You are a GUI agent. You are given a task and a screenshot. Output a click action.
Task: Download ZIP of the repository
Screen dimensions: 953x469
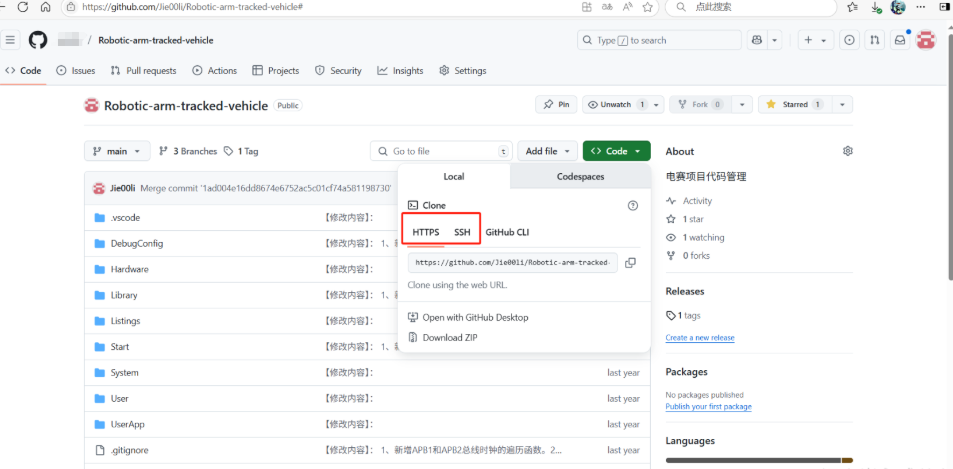pyautogui.click(x=443, y=337)
